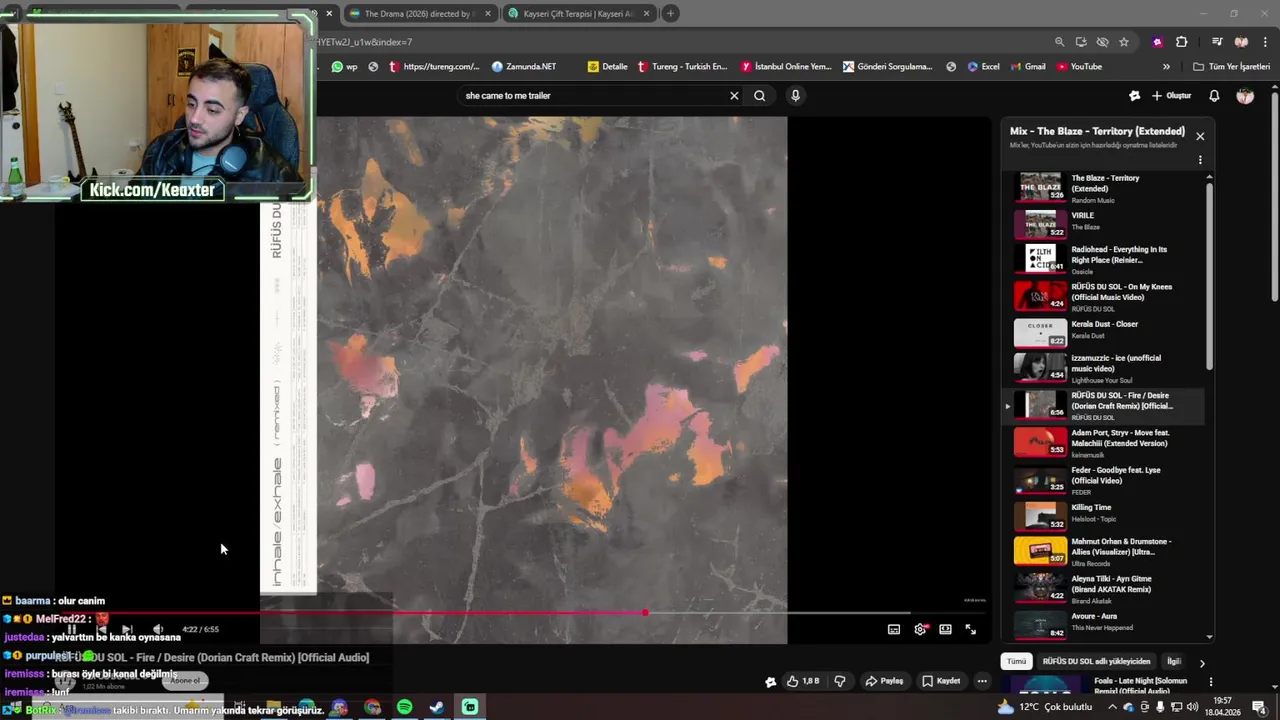Expand hidden bookmarks with double chevron
The image size is (1280, 720).
(1166, 67)
